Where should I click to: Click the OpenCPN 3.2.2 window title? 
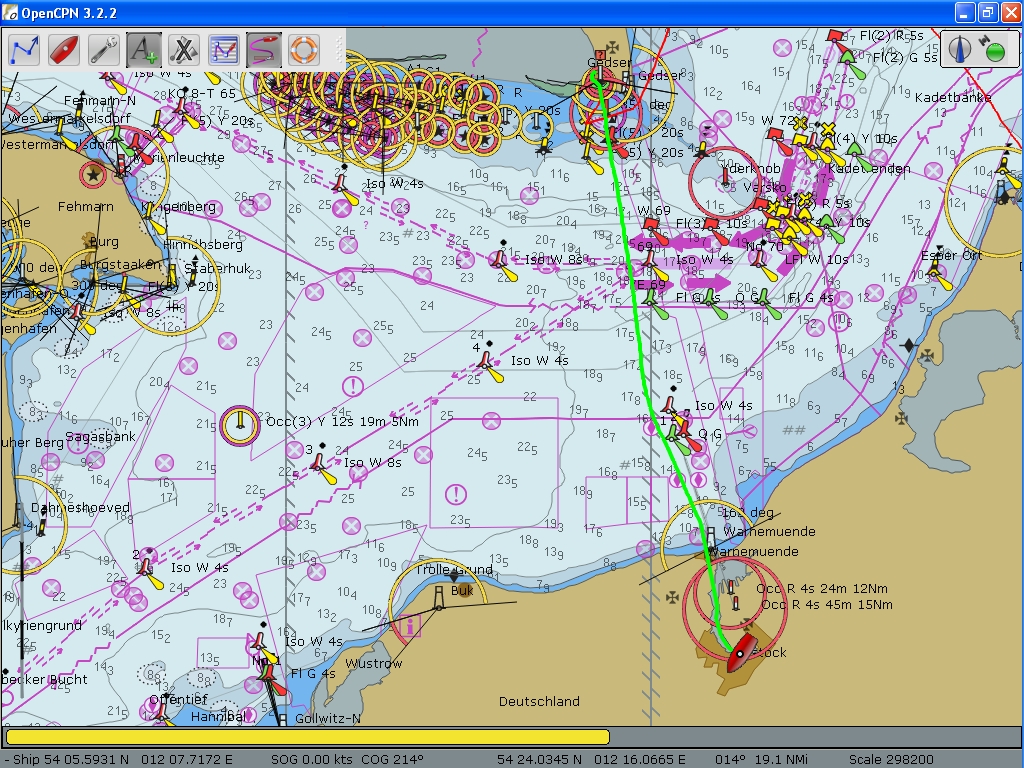[69, 13]
